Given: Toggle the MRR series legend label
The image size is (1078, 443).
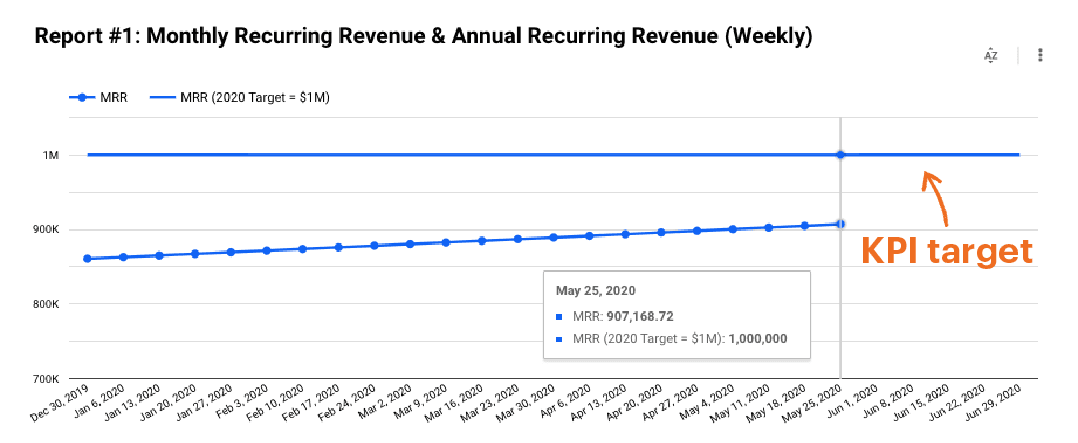Looking at the screenshot, I should pos(114,98).
